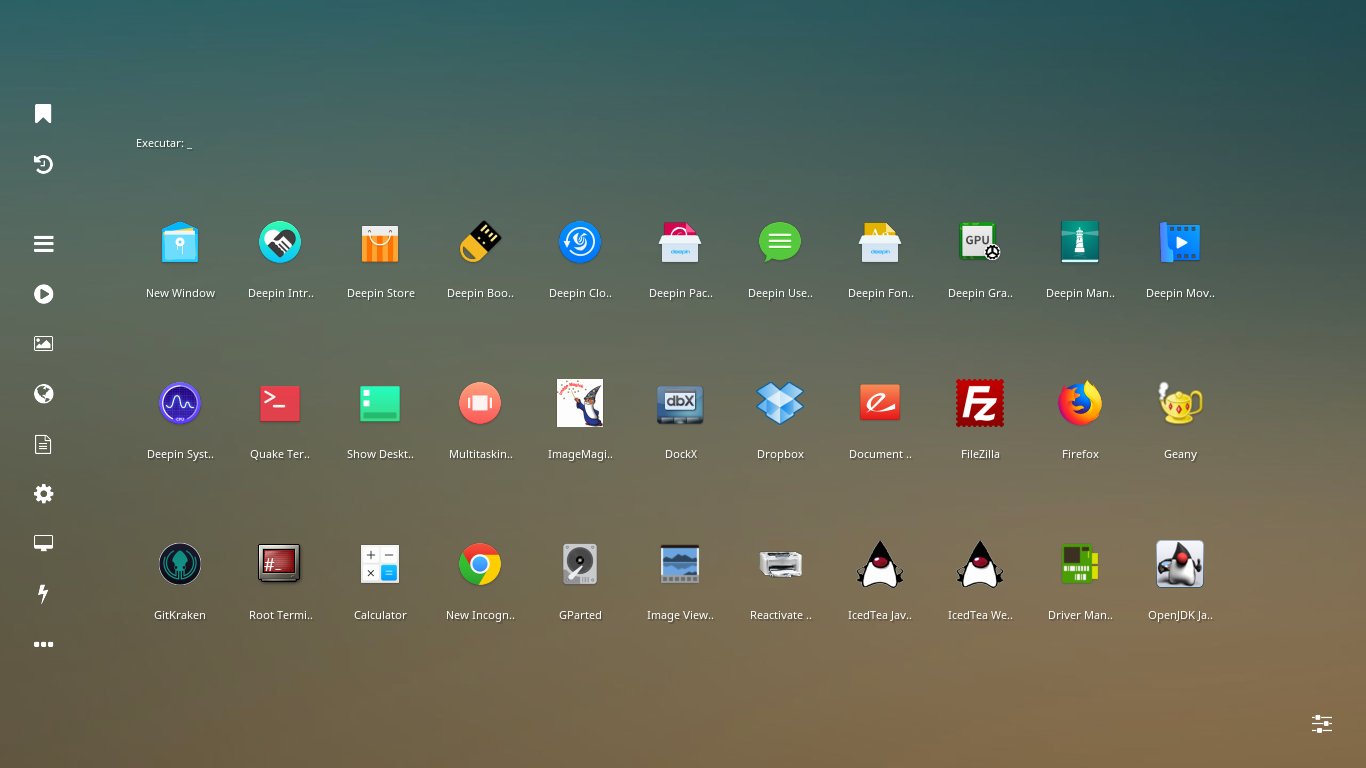The width and height of the screenshot is (1366, 768).
Task: Open GParted disk icon
Action: pos(580,564)
